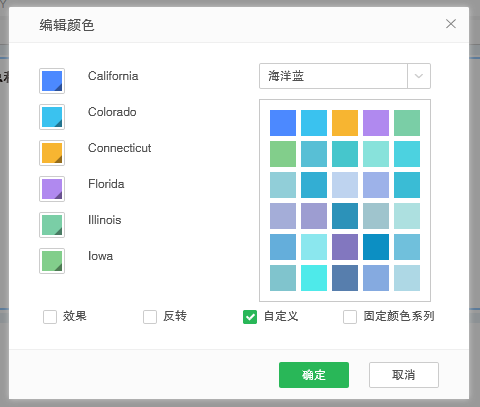The height and width of the screenshot is (407, 480).
Task: Expand the 海洋蓝 palette dropdown arrow
Action: point(419,76)
